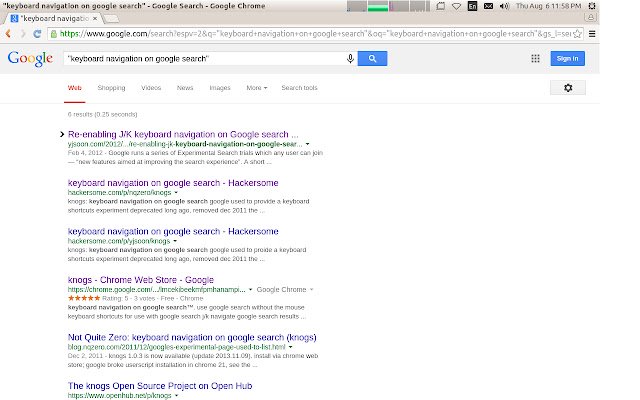640x400 pixels.
Task: Open "Not Quite Zero" knogs result
Action: (192, 338)
